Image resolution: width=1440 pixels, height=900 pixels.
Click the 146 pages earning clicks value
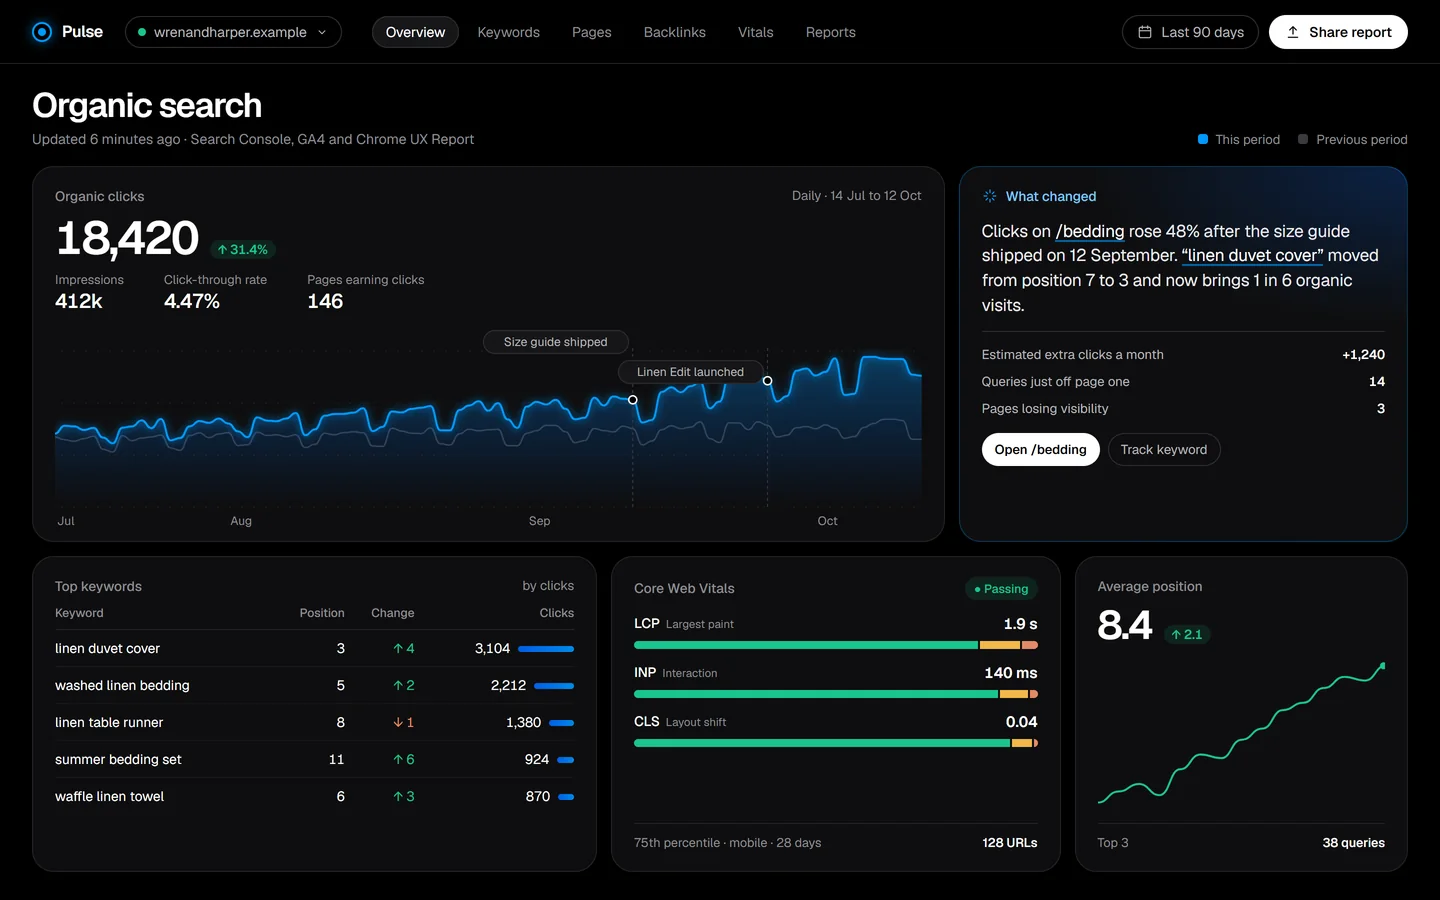coord(325,302)
